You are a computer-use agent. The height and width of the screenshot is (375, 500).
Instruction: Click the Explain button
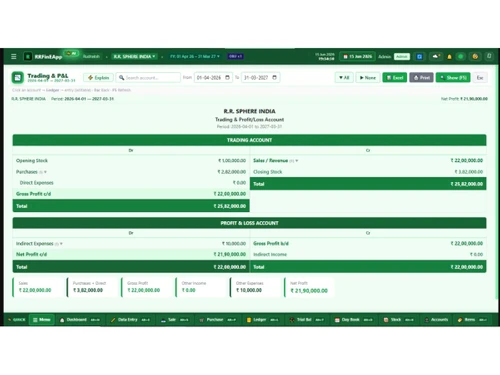click(99, 78)
